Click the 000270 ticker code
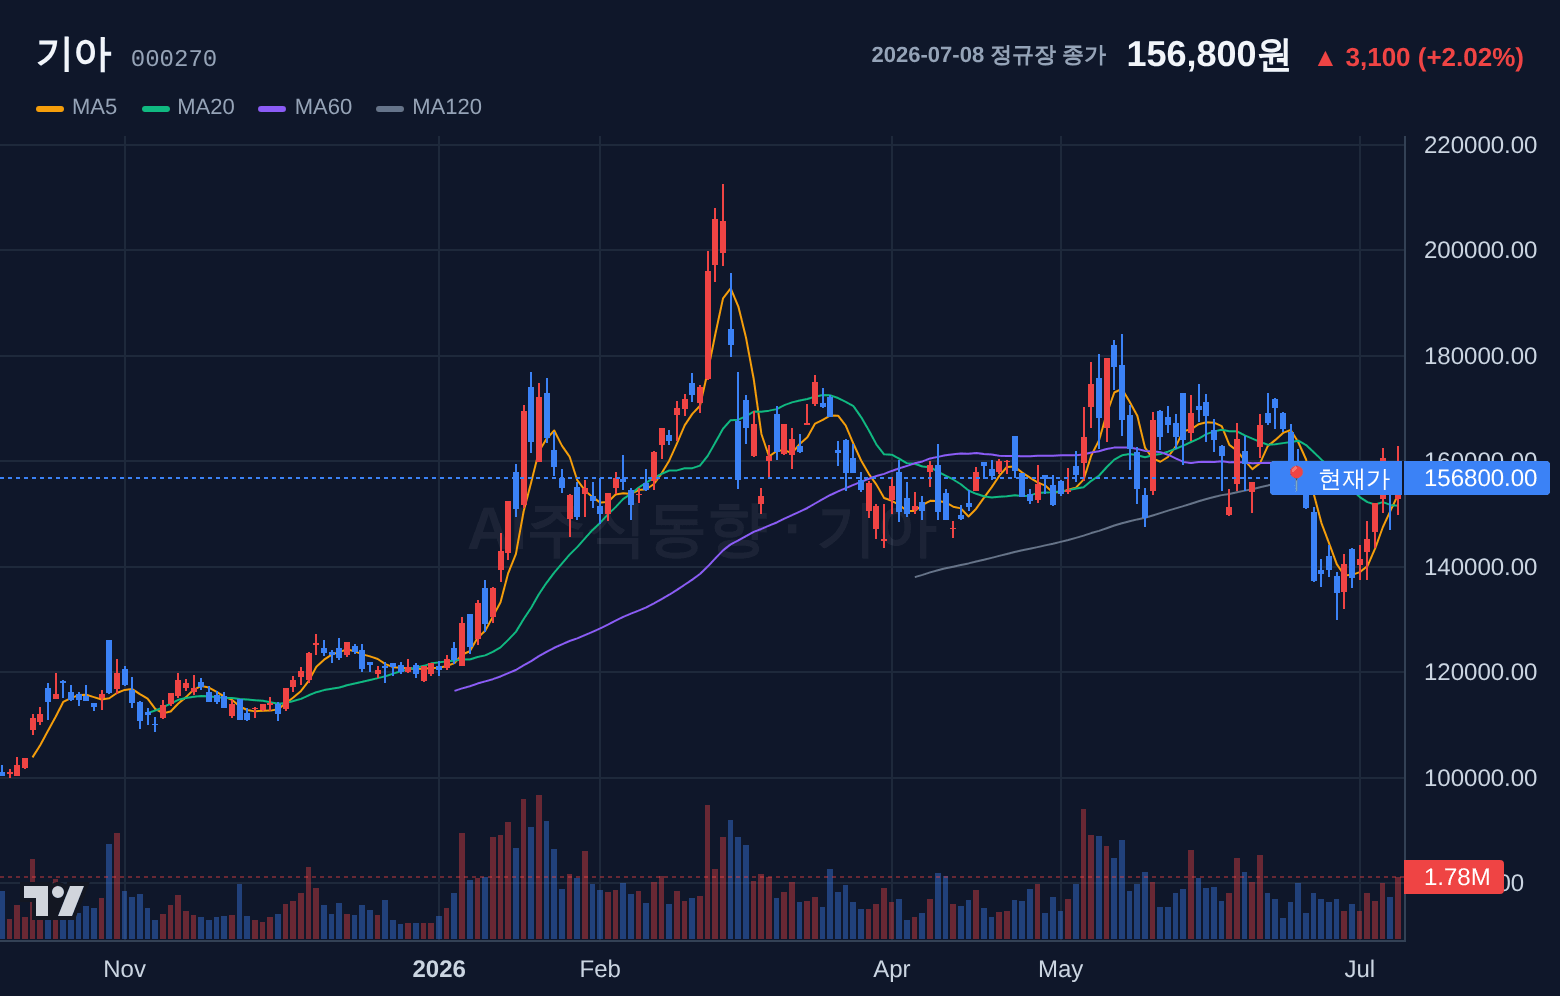1560x996 pixels. pyautogui.click(x=174, y=59)
